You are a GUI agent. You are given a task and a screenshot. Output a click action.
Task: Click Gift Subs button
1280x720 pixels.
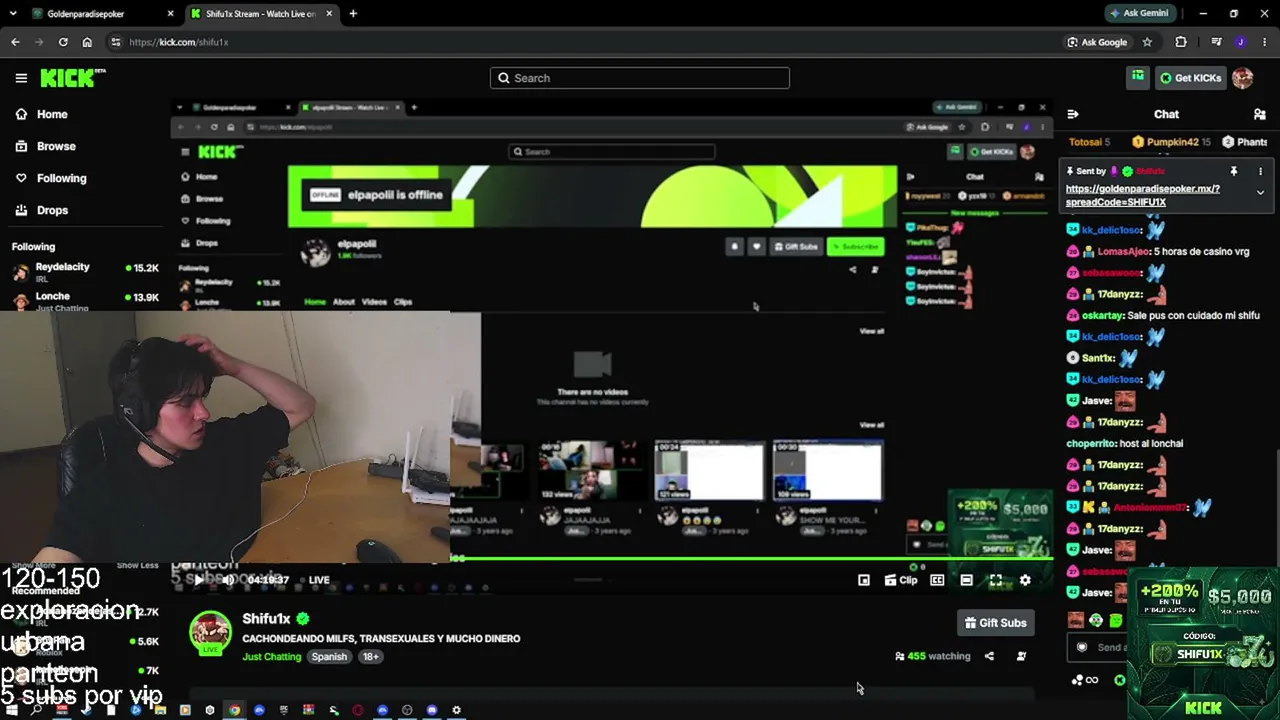[x=995, y=623]
